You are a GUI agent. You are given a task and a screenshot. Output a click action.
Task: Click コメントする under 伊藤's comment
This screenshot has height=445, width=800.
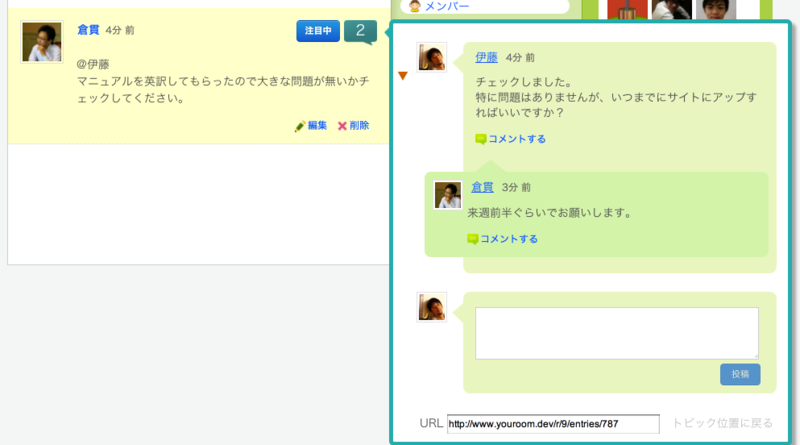coord(517,139)
